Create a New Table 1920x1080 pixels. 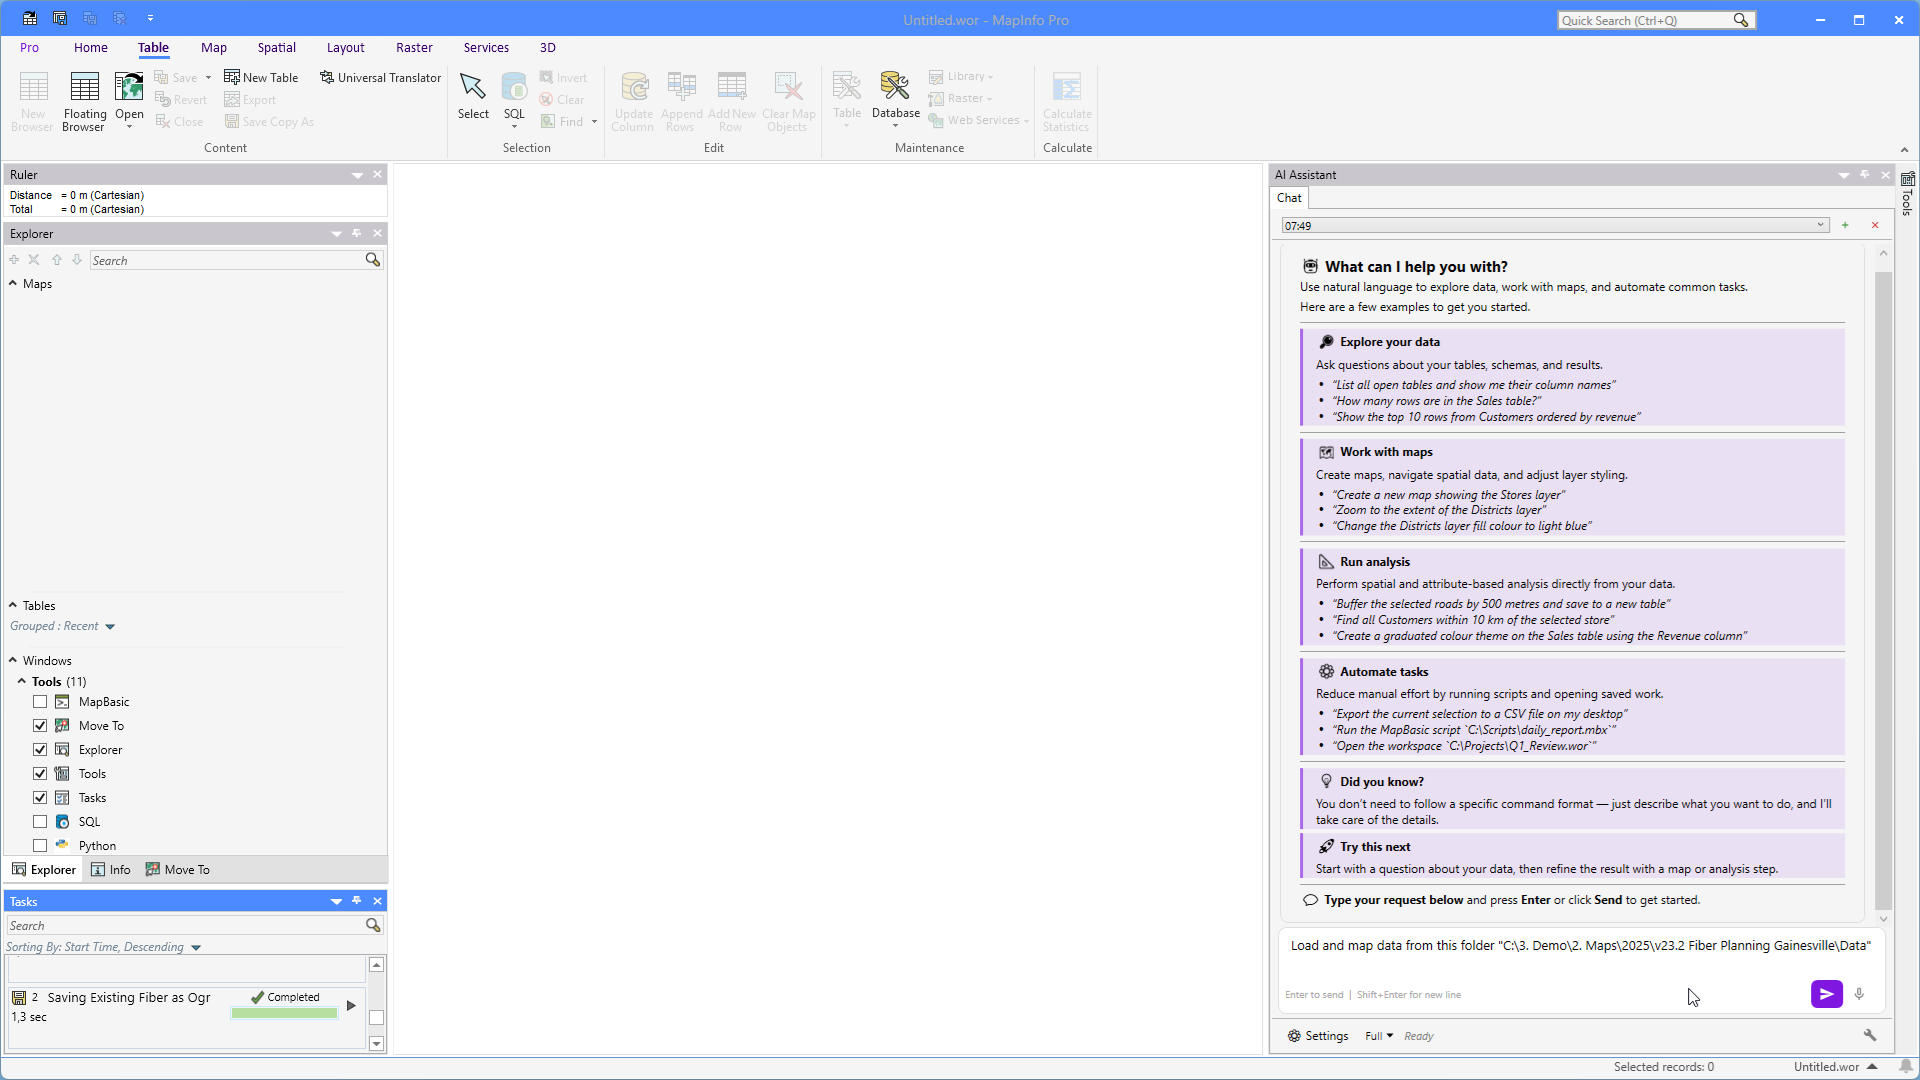(261, 77)
